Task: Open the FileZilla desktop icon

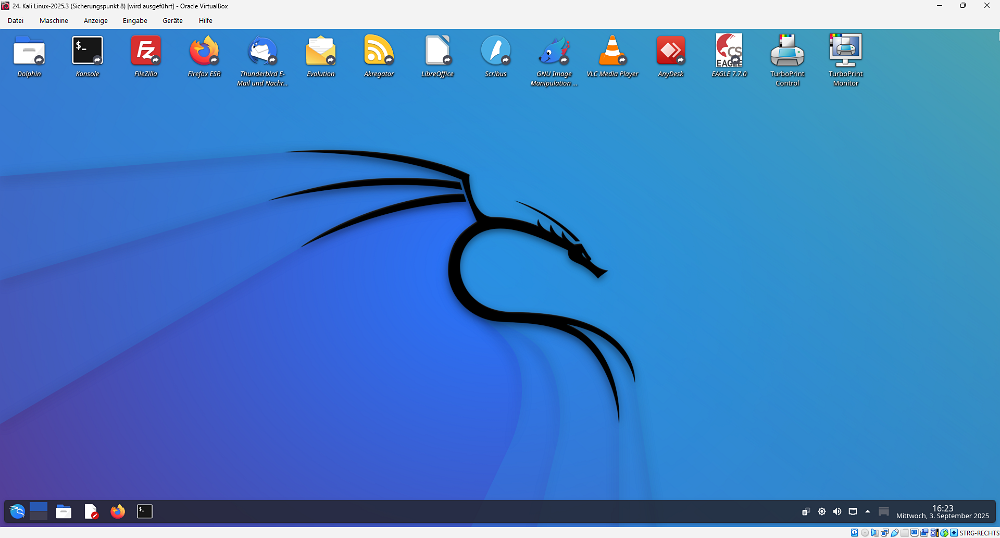Action: pyautogui.click(x=146, y=50)
